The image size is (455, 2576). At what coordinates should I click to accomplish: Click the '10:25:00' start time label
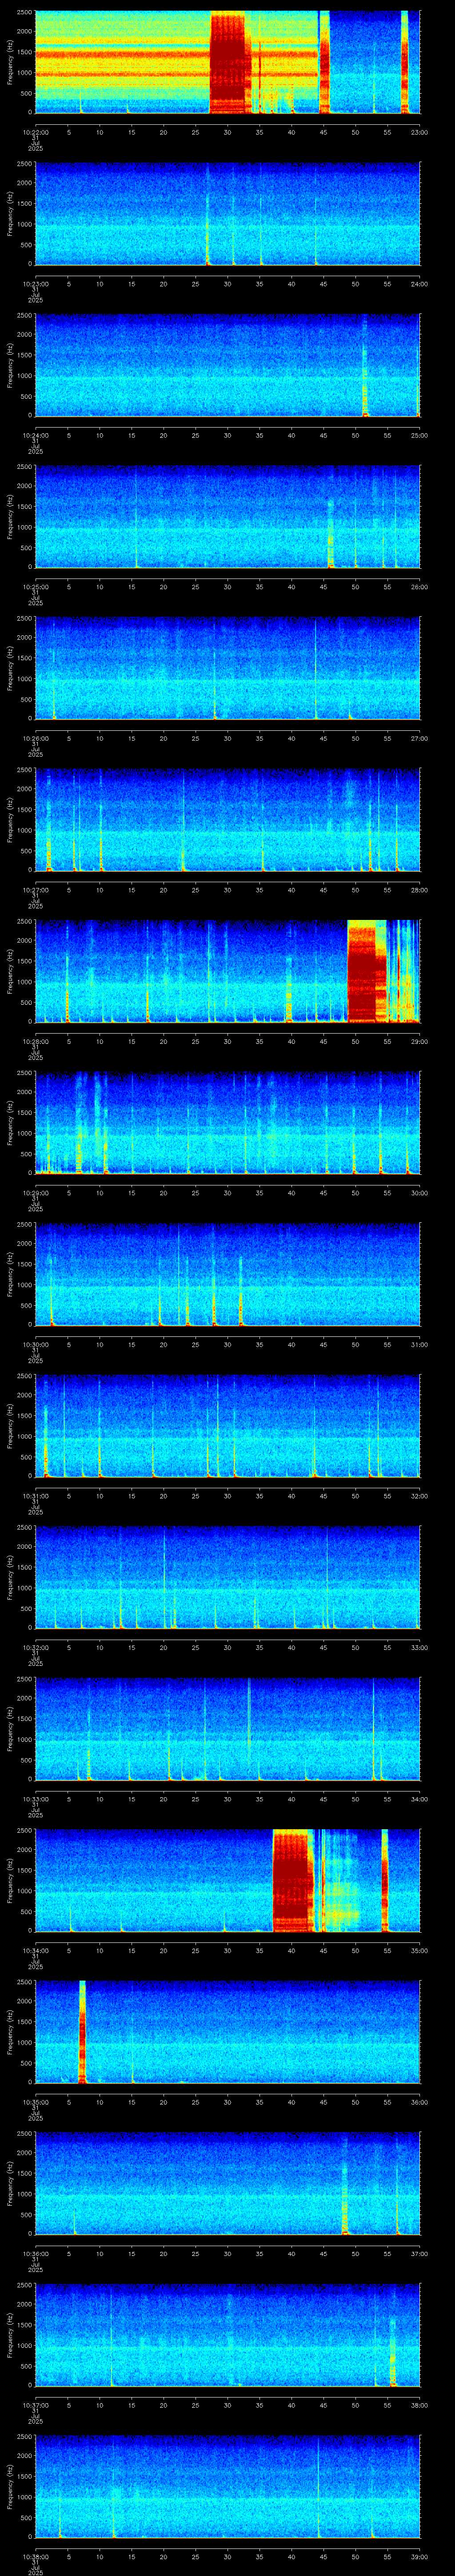[35, 587]
